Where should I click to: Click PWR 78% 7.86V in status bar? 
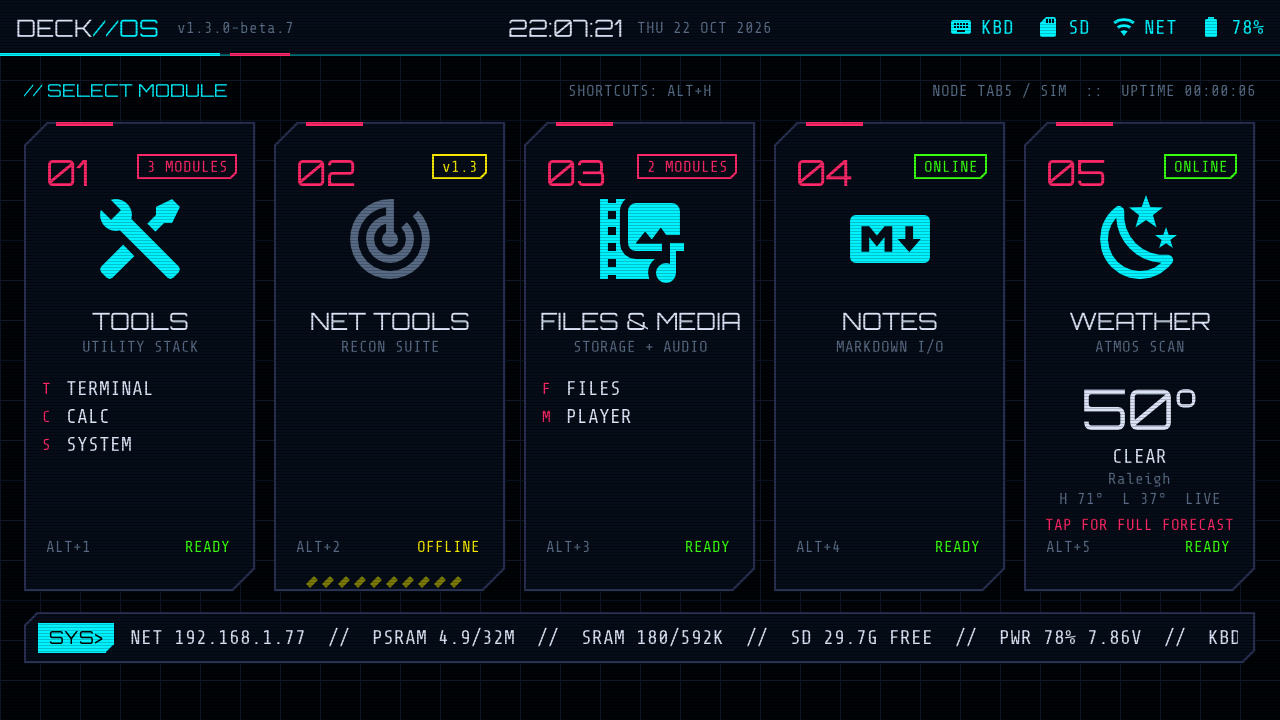click(1071, 638)
